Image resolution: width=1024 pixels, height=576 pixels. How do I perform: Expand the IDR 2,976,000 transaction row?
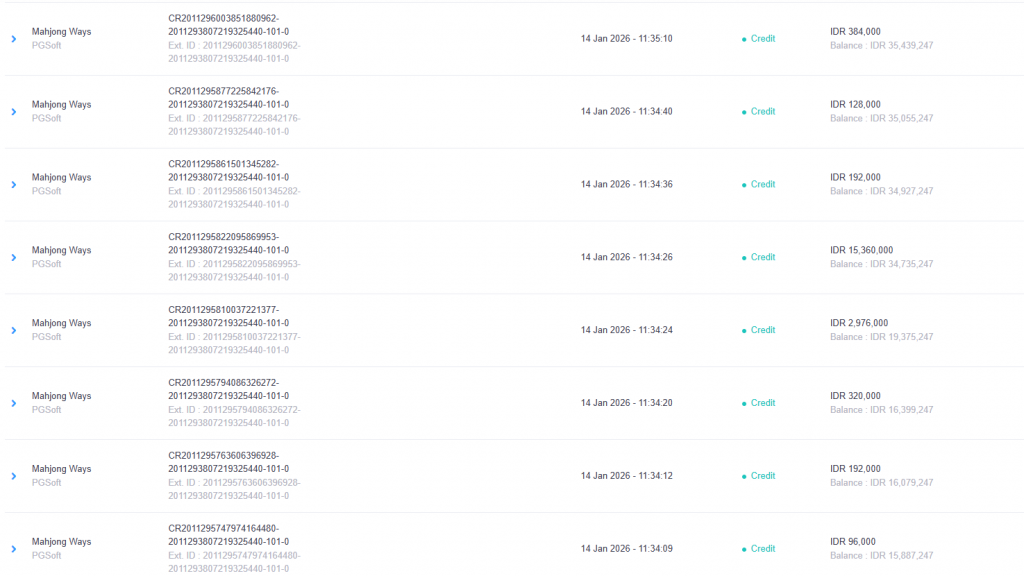[x=14, y=331]
